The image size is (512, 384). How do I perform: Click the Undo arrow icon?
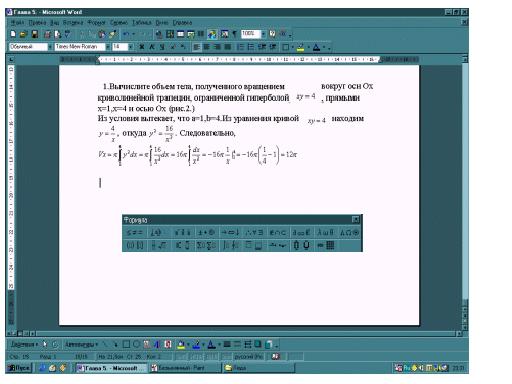click(x=126, y=34)
